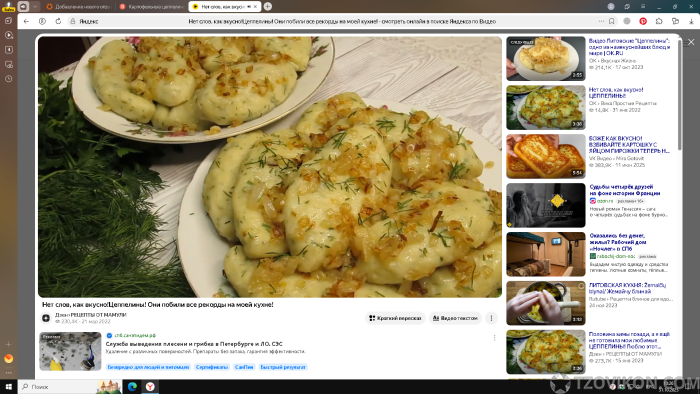Image resolution: width=700 pixels, height=394 pixels.
Task: Open the Yandex home icon beside refresh
Action: pos(42,21)
